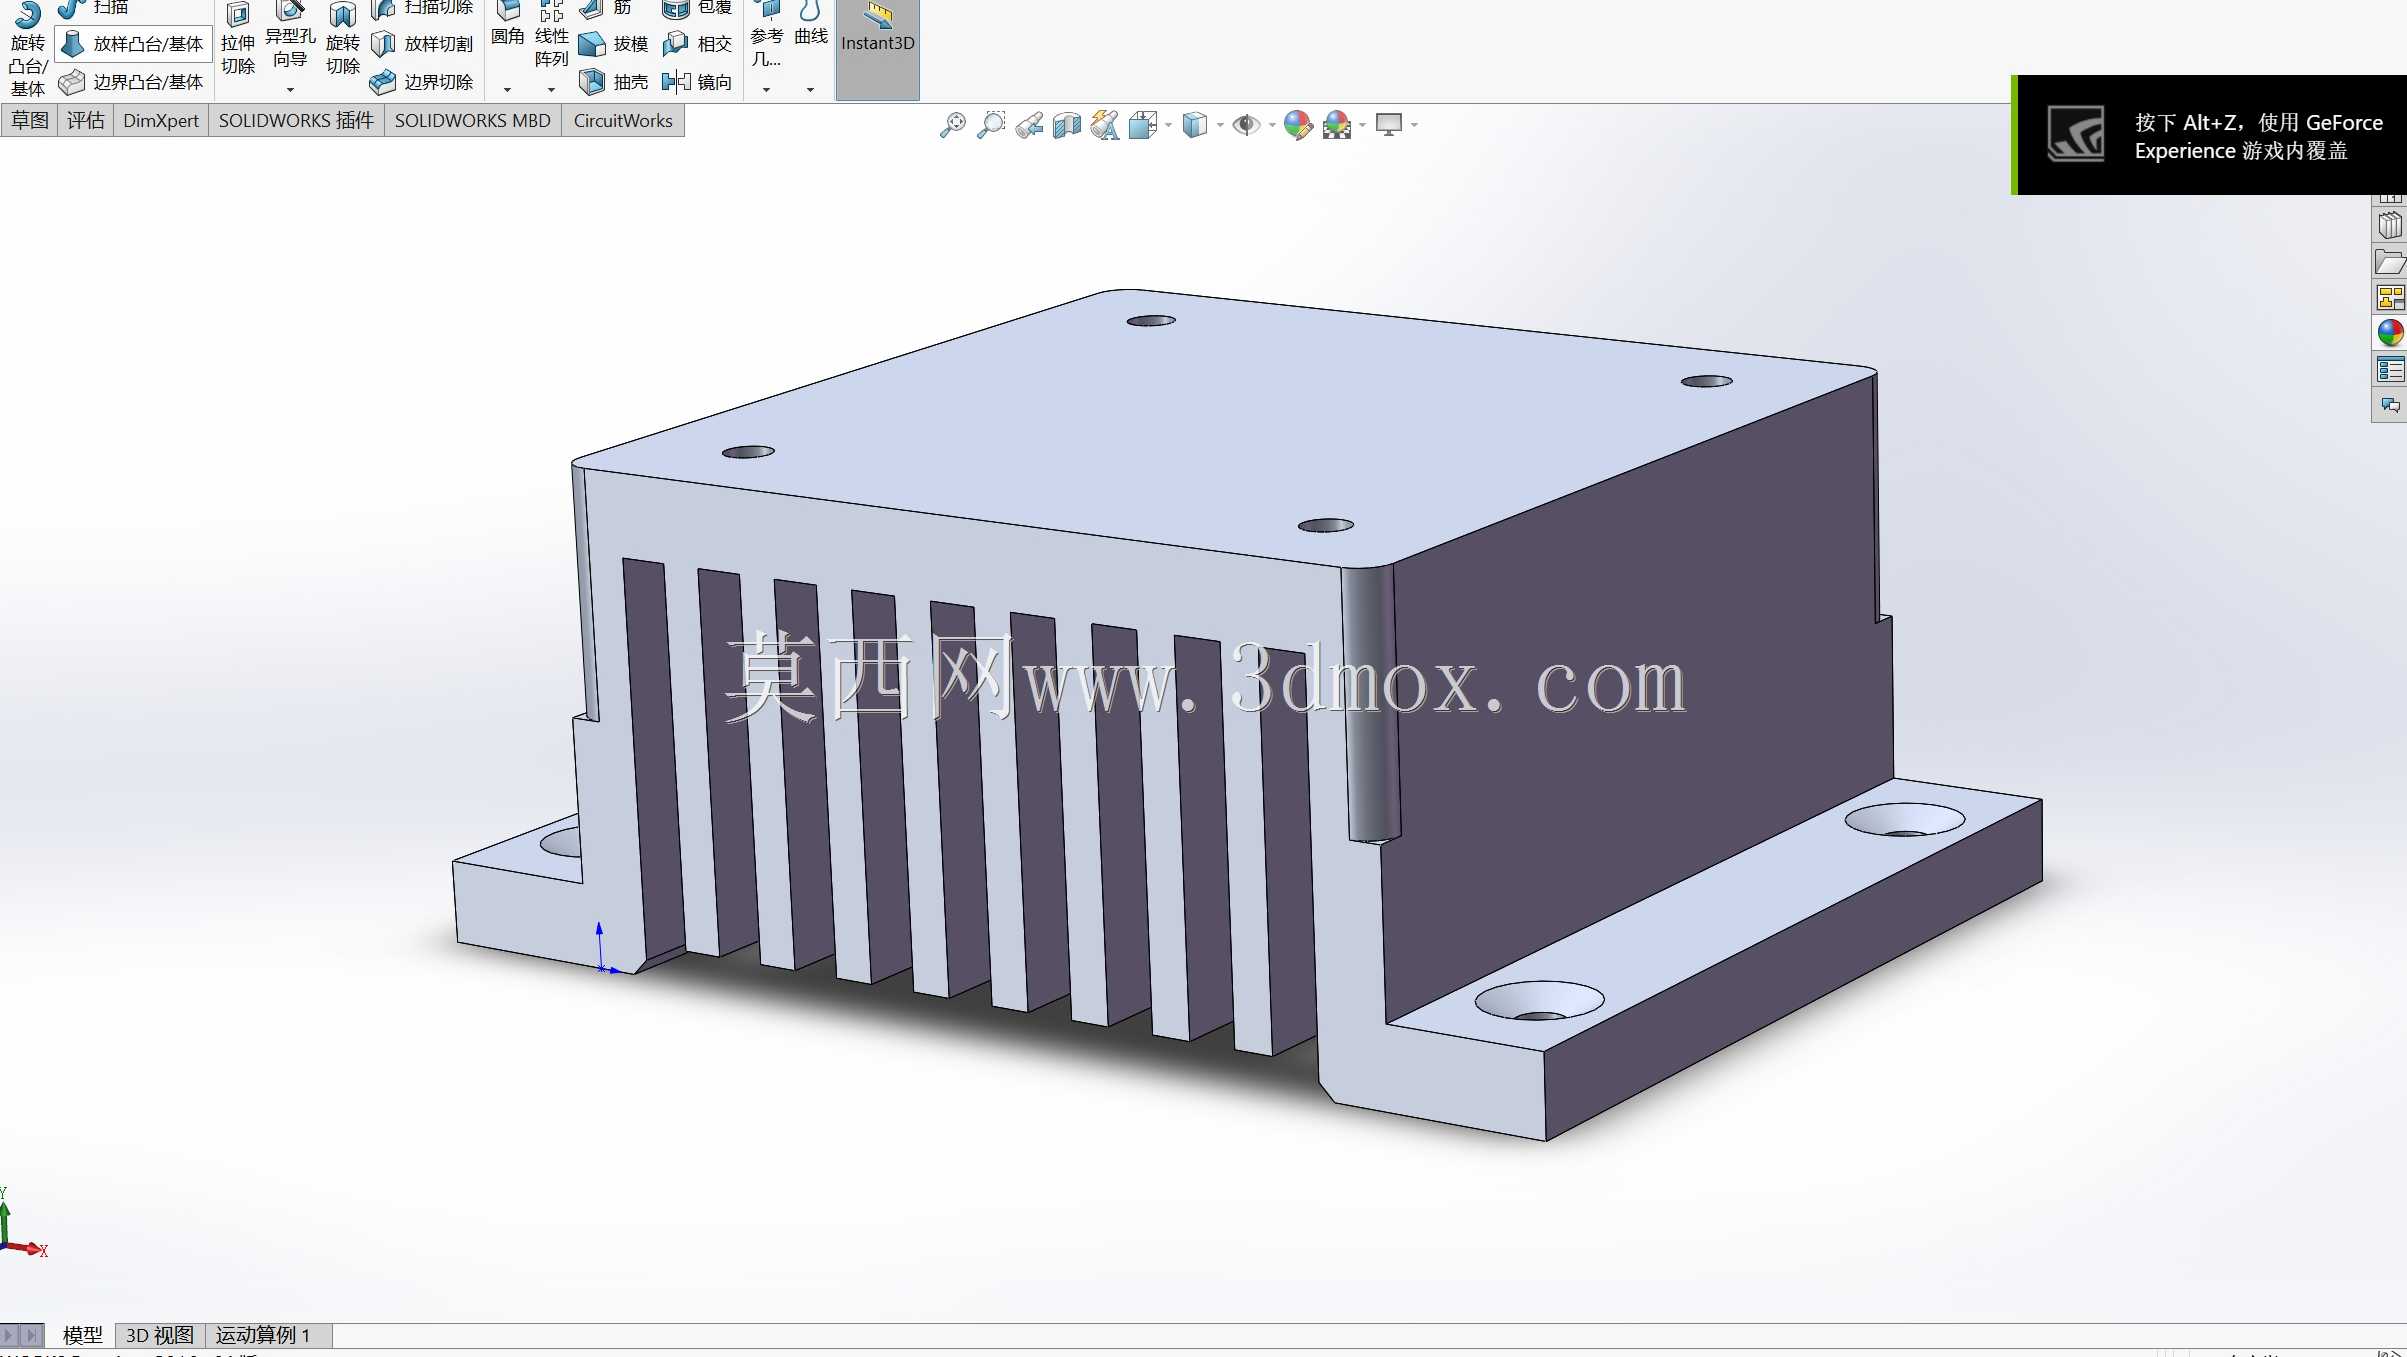This screenshot has height=1357, width=2407.
Task: Expand Apply Scene dropdown arrow
Action: pyautogui.click(x=1362, y=125)
